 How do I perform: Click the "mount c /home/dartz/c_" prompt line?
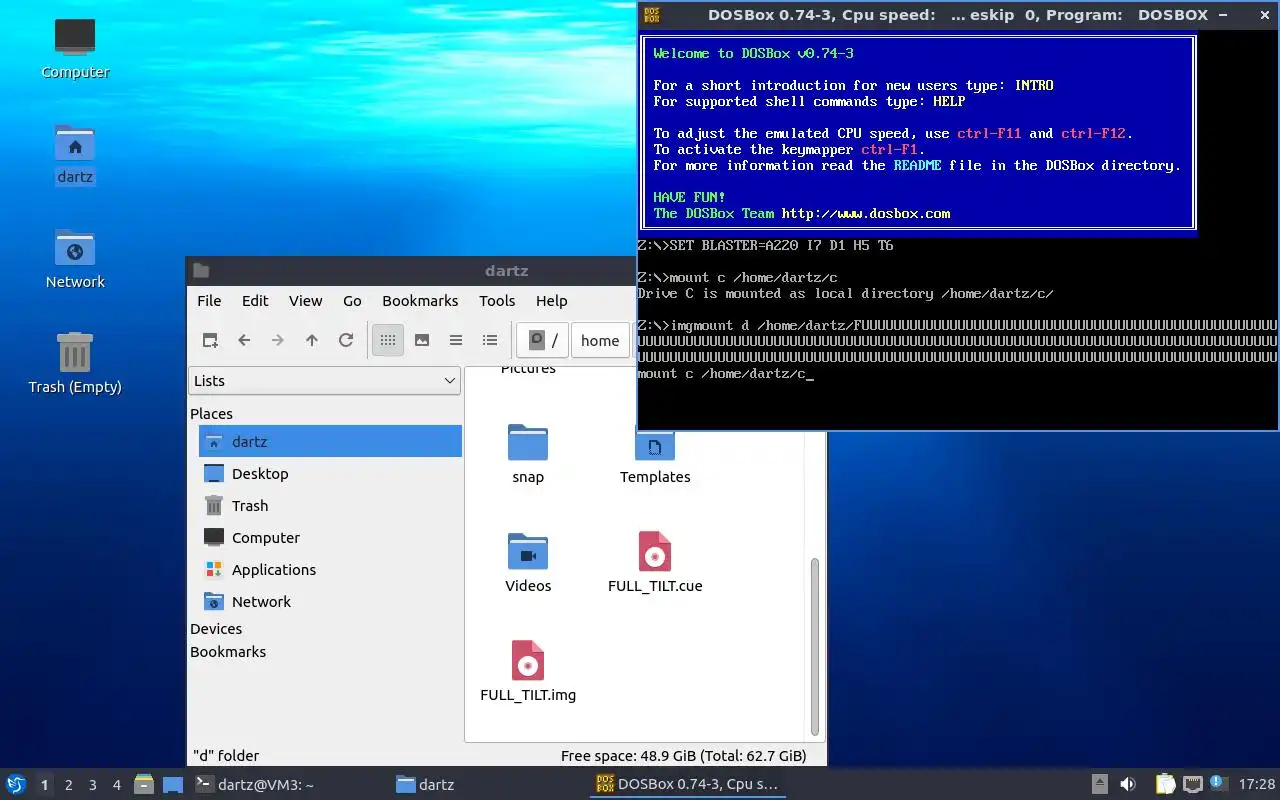click(x=726, y=374)
